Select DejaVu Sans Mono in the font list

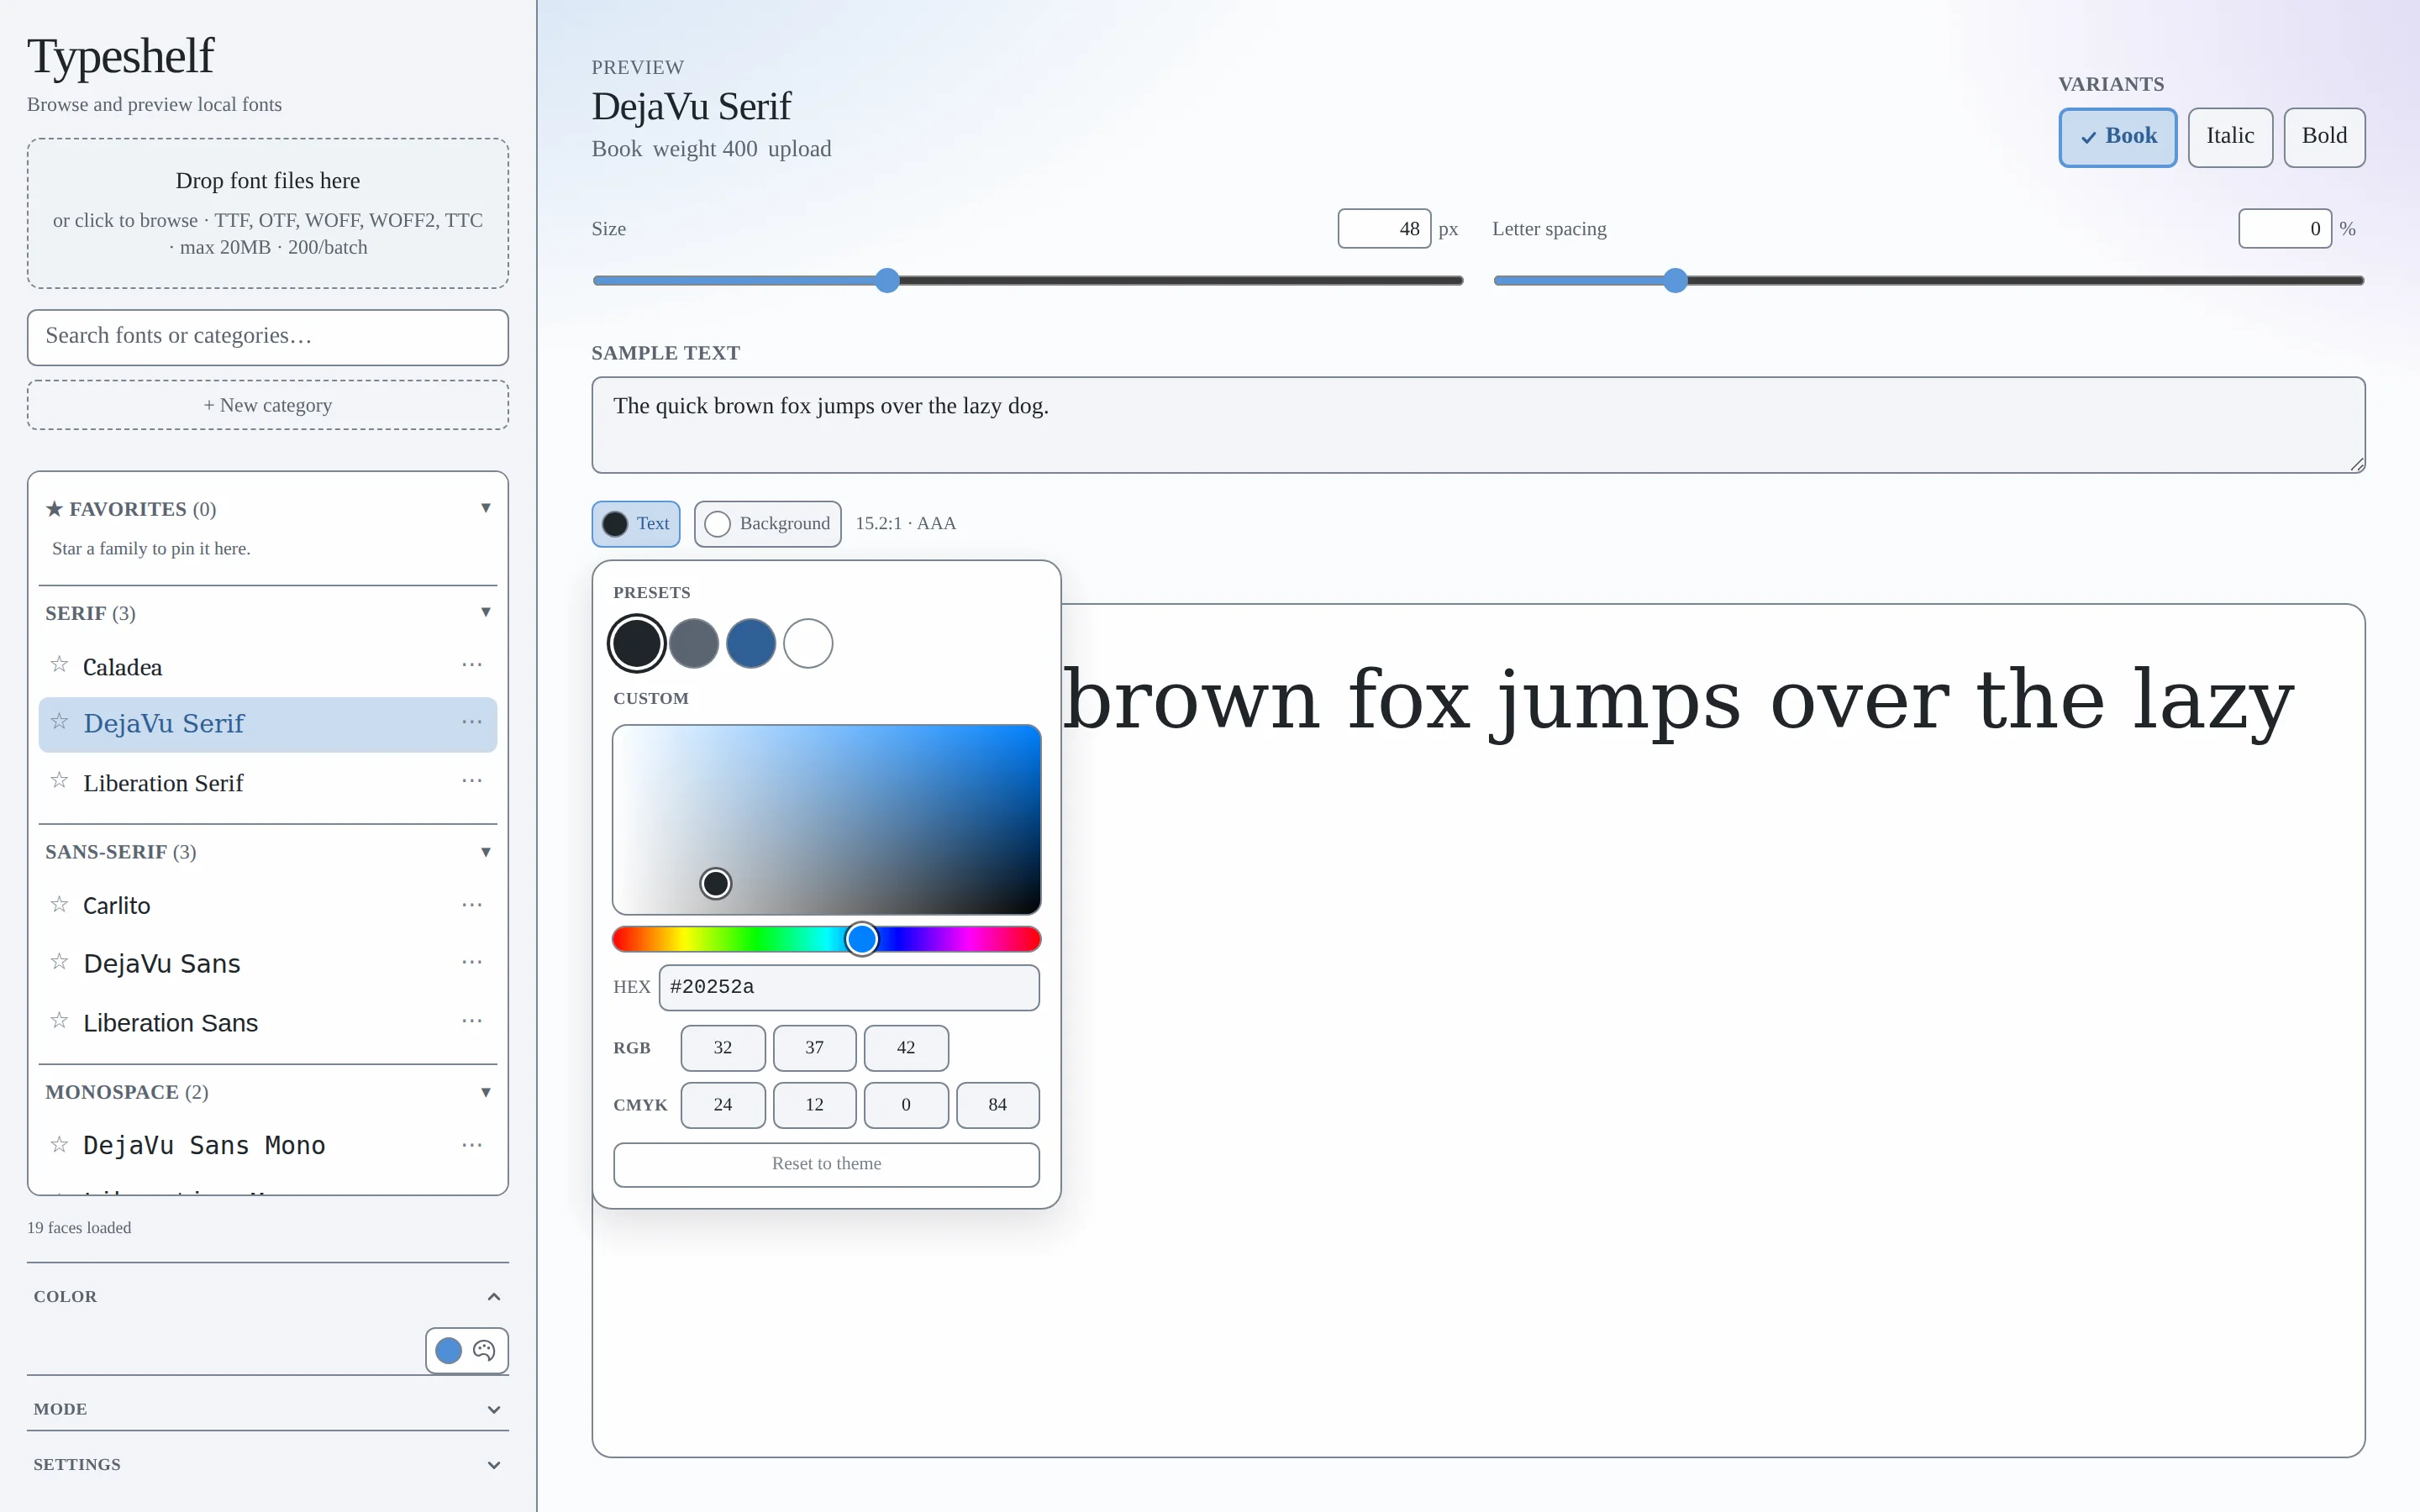pos(204,1146)
